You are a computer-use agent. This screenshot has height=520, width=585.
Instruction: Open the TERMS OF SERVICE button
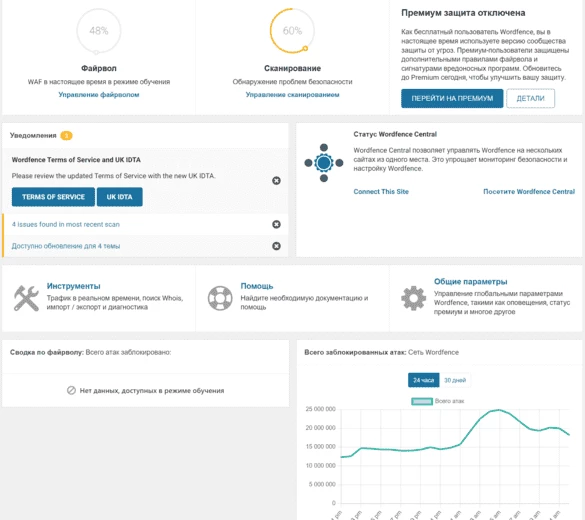[53, 197]
